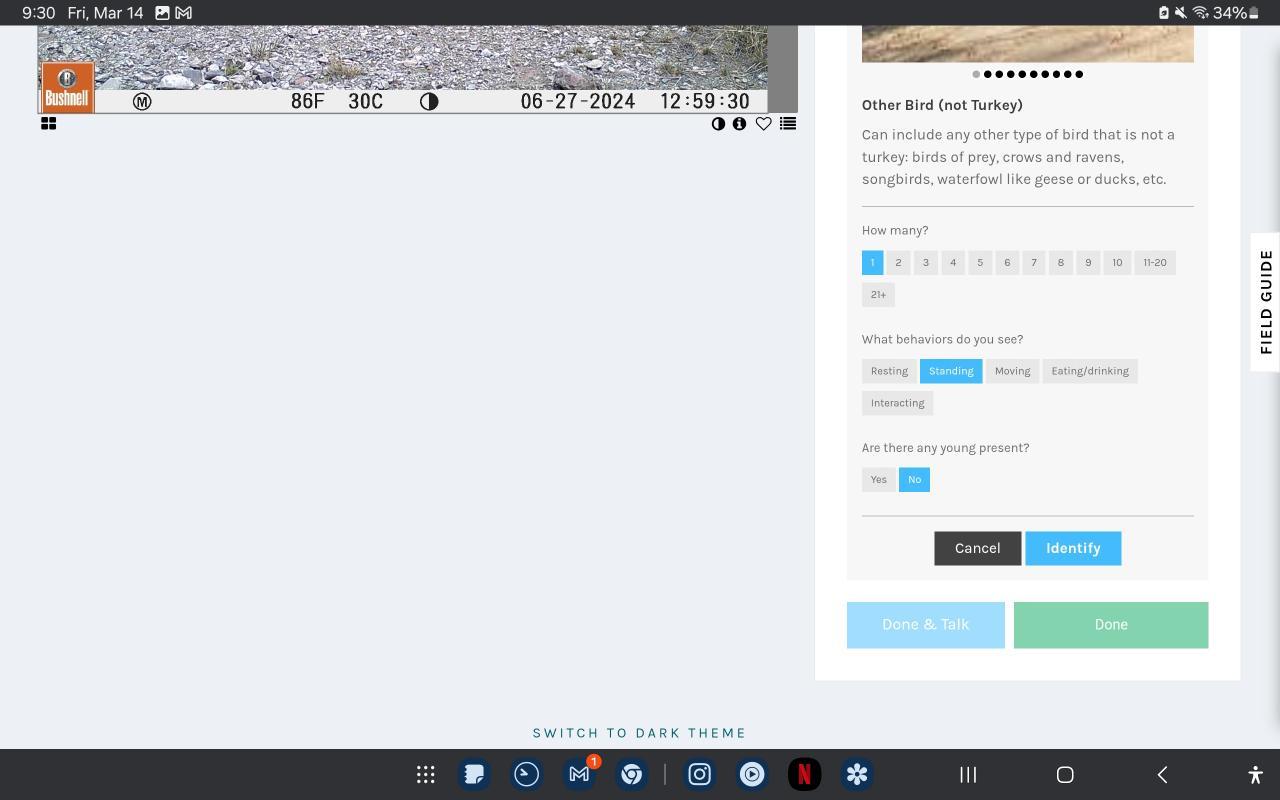Open the accessibility shortcut icon

(1255, 775)
